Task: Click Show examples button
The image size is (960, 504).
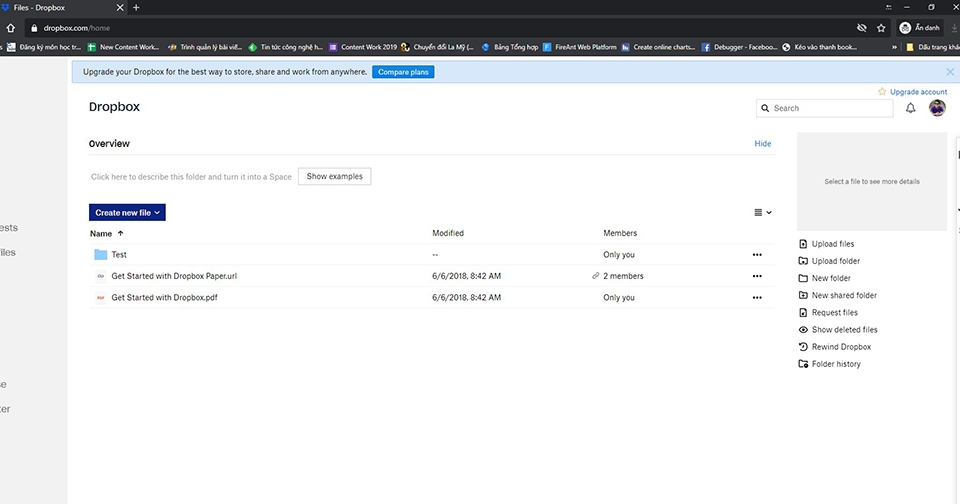Action: pyautogui.click(x=334, y=176)
